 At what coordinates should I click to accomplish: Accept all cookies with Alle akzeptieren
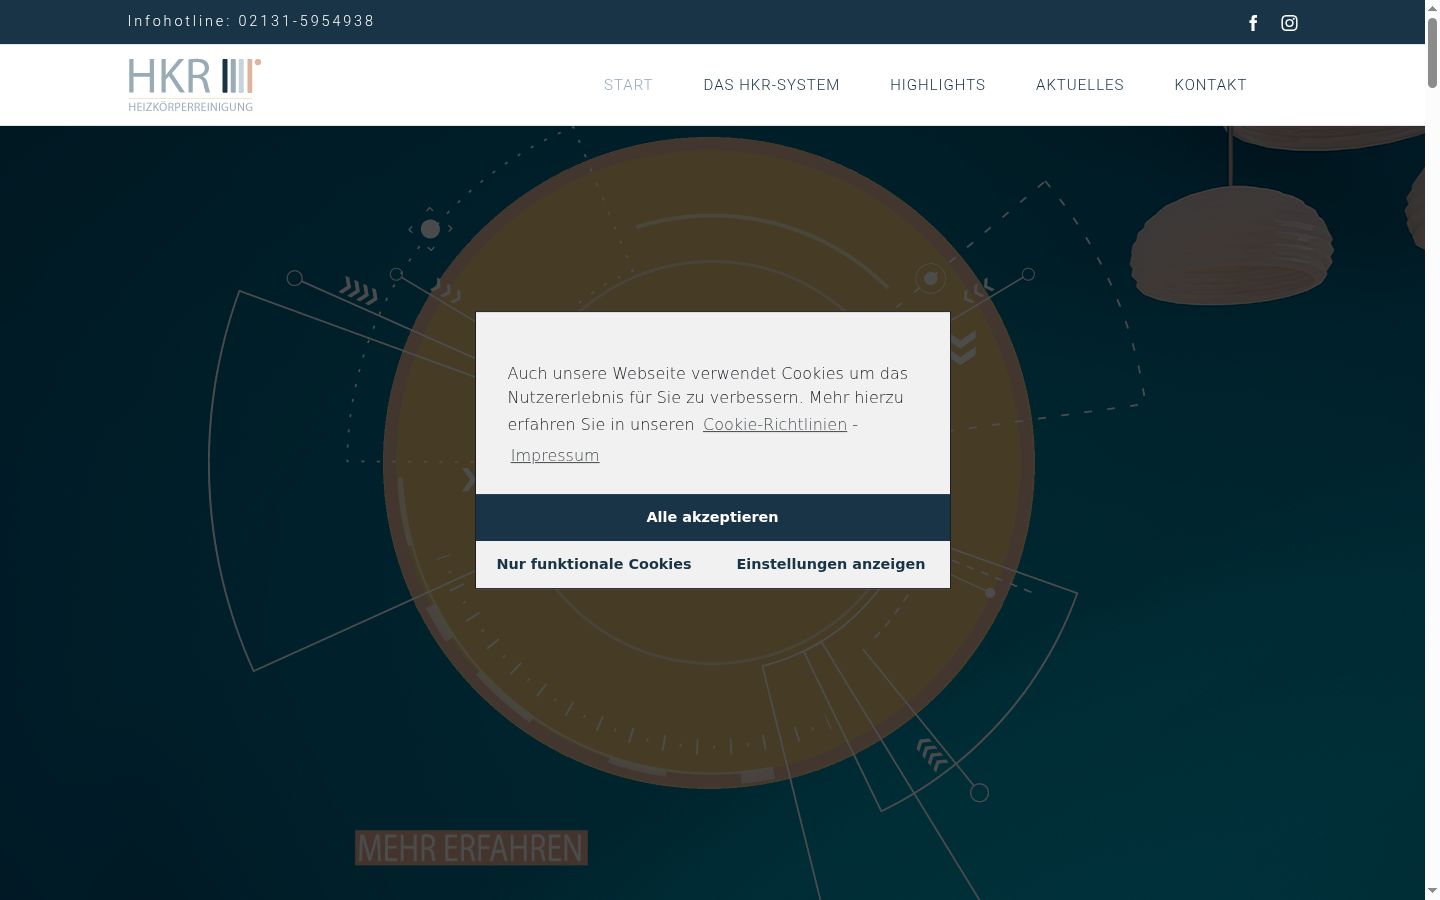pyautogui.click(x=713, y=517)
